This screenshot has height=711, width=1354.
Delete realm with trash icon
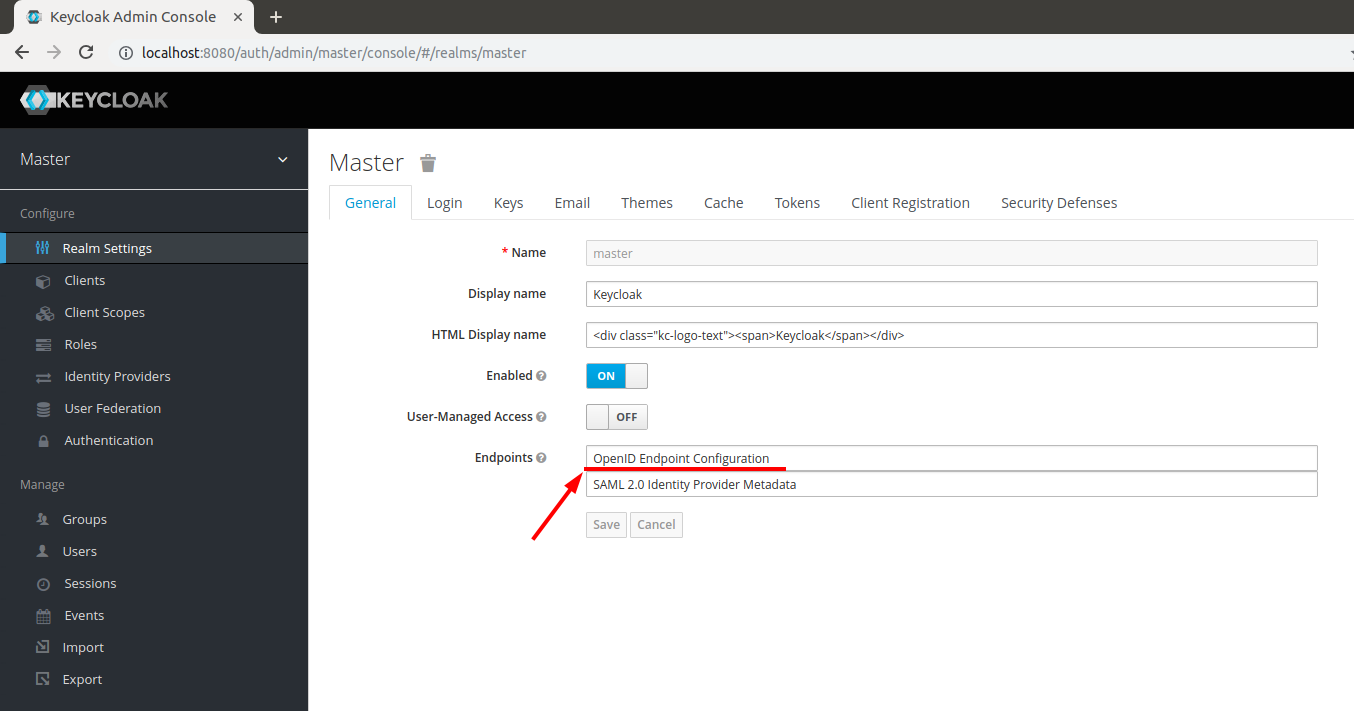428,163
